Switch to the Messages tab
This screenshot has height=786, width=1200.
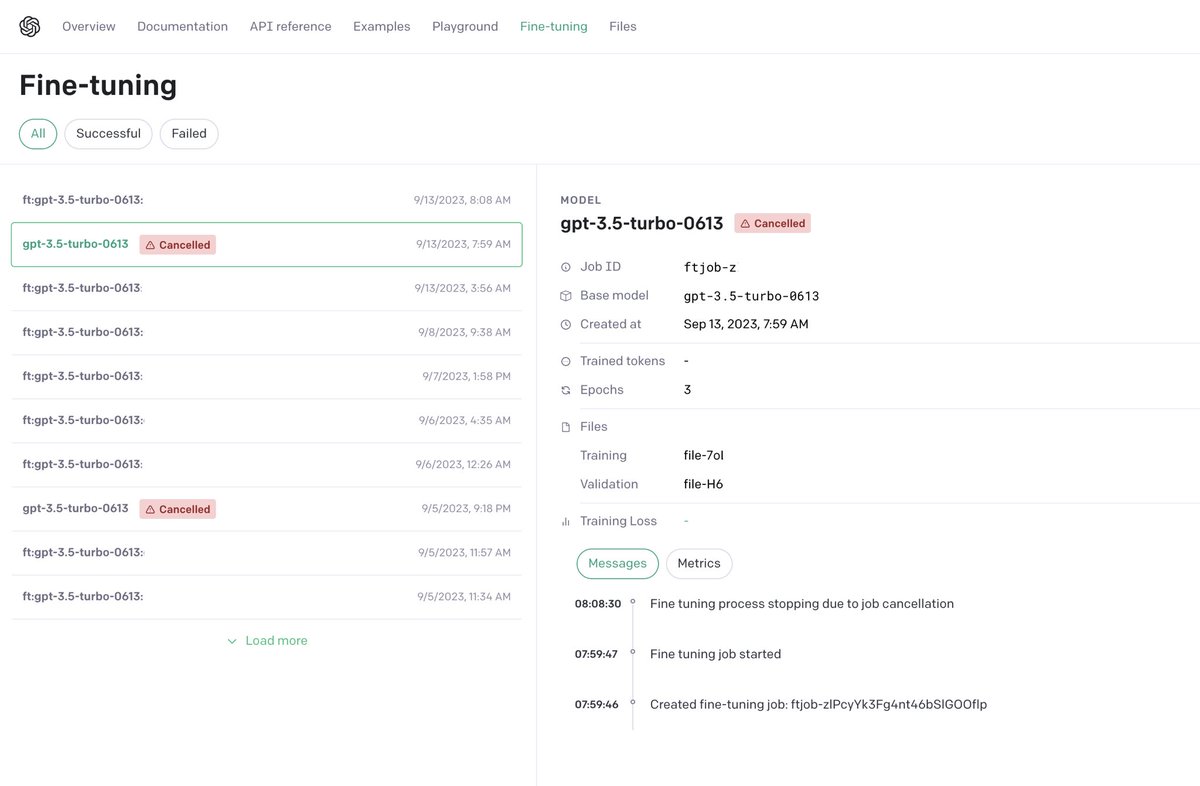click(x=617, y=564)
